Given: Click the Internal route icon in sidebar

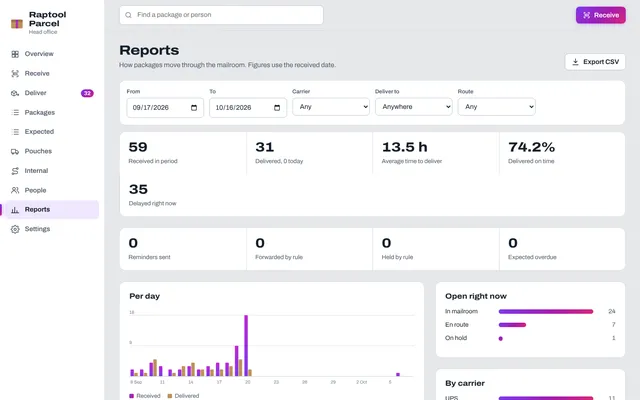Looking at the screenshot, I should (15, 171).
